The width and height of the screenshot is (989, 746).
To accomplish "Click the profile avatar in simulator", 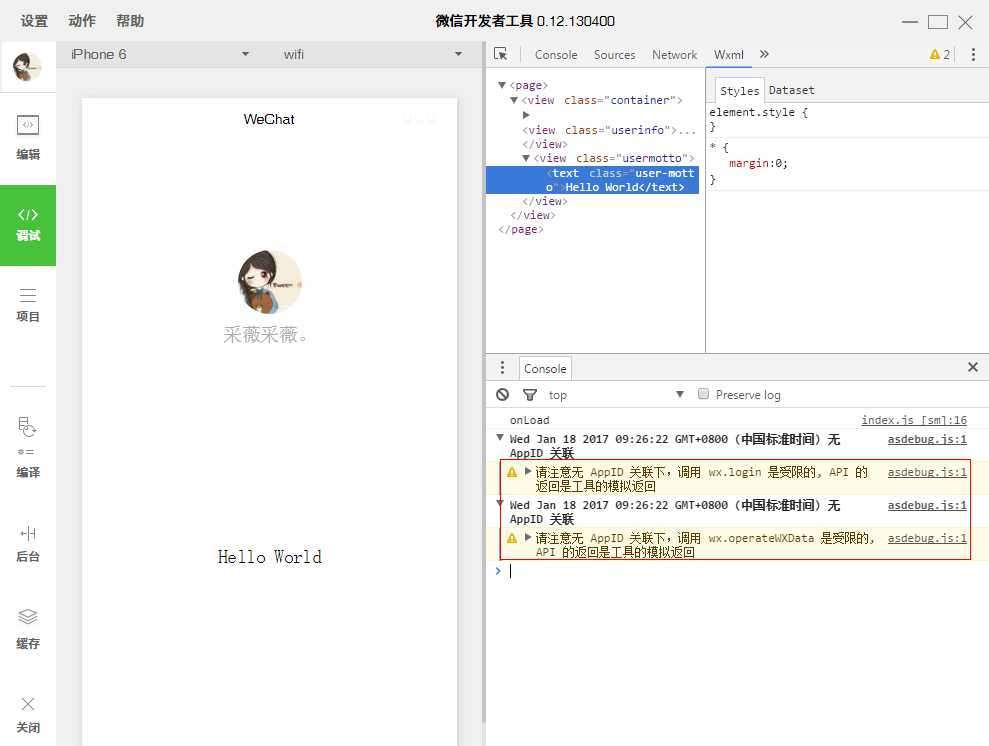I will pos(269,282).
